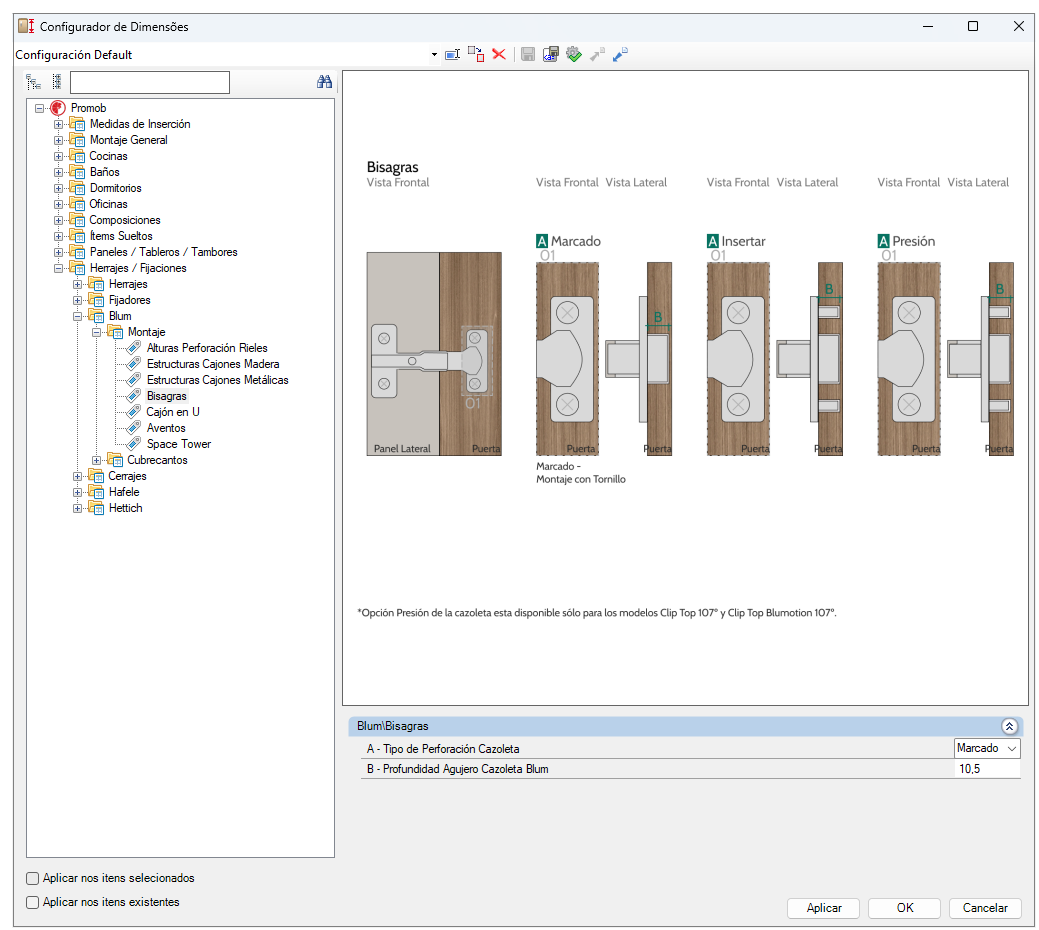Open the Tipo de Perforación Cazoleta dropdown
This screenshot has height=930, width=1039.
[x=1012, y=749]
